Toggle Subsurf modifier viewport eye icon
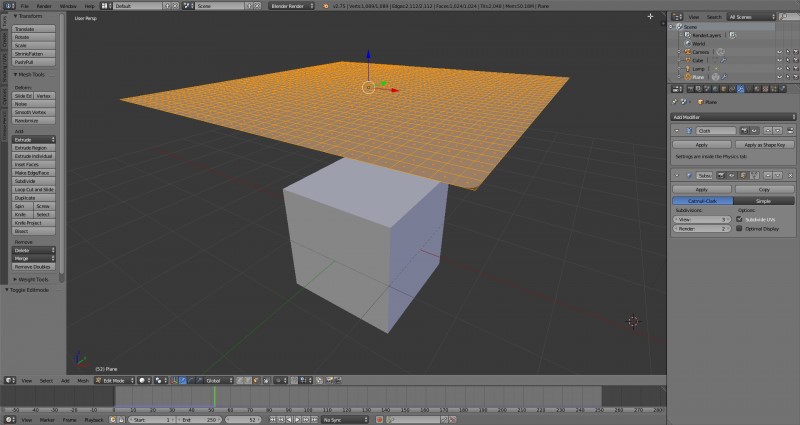 [x=731, y=176]
